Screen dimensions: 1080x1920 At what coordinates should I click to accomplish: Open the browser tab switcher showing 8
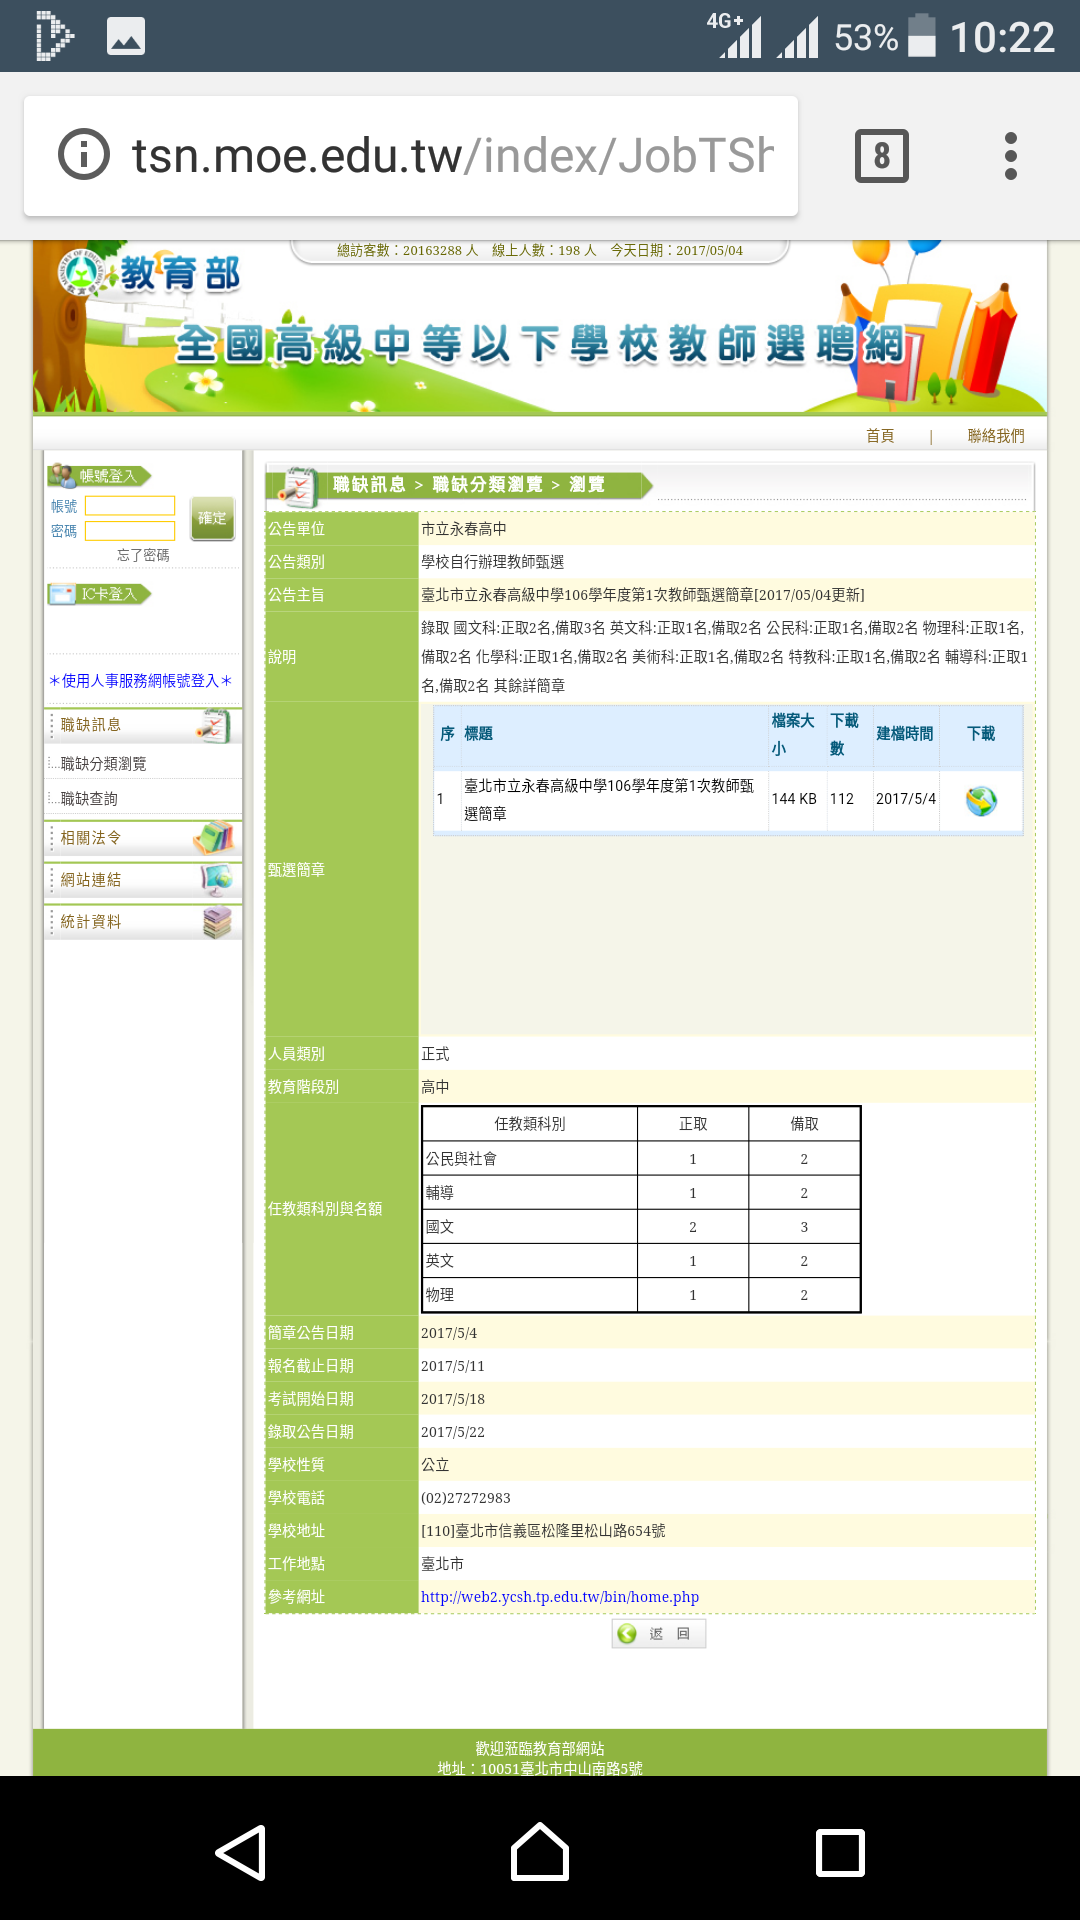881,156
